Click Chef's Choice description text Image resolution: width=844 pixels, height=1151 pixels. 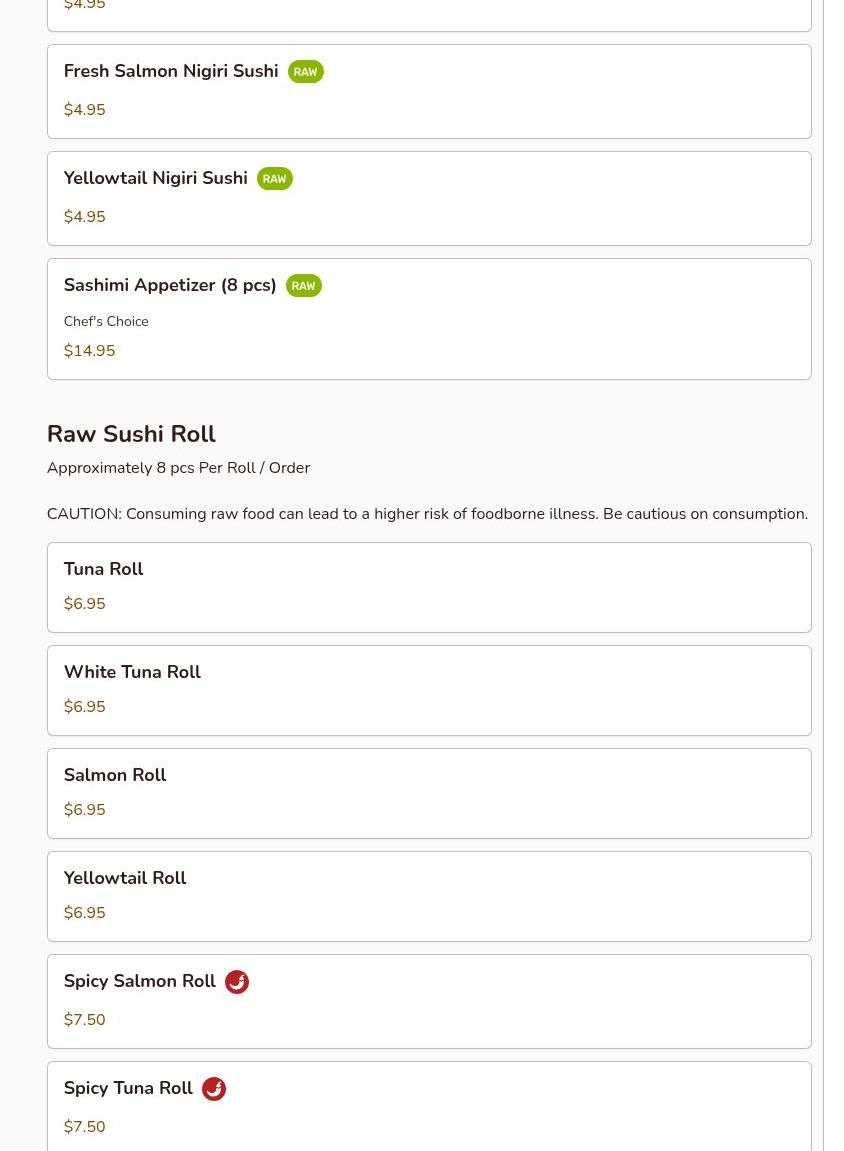coord(106,322)
